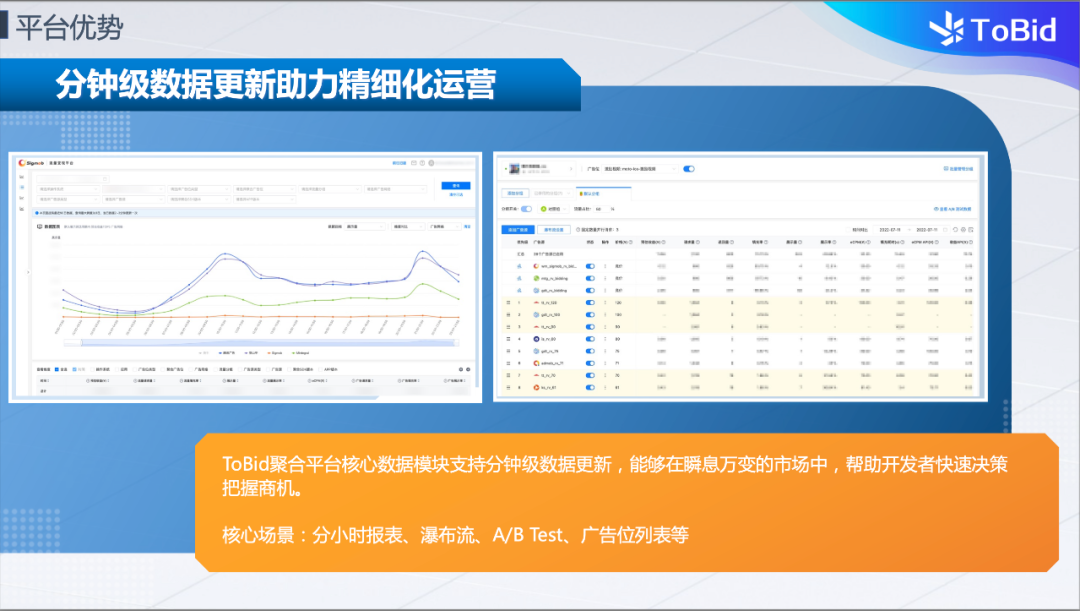
Task: Toggle status switch for the ks_rv_61 row
Action: 590,388
